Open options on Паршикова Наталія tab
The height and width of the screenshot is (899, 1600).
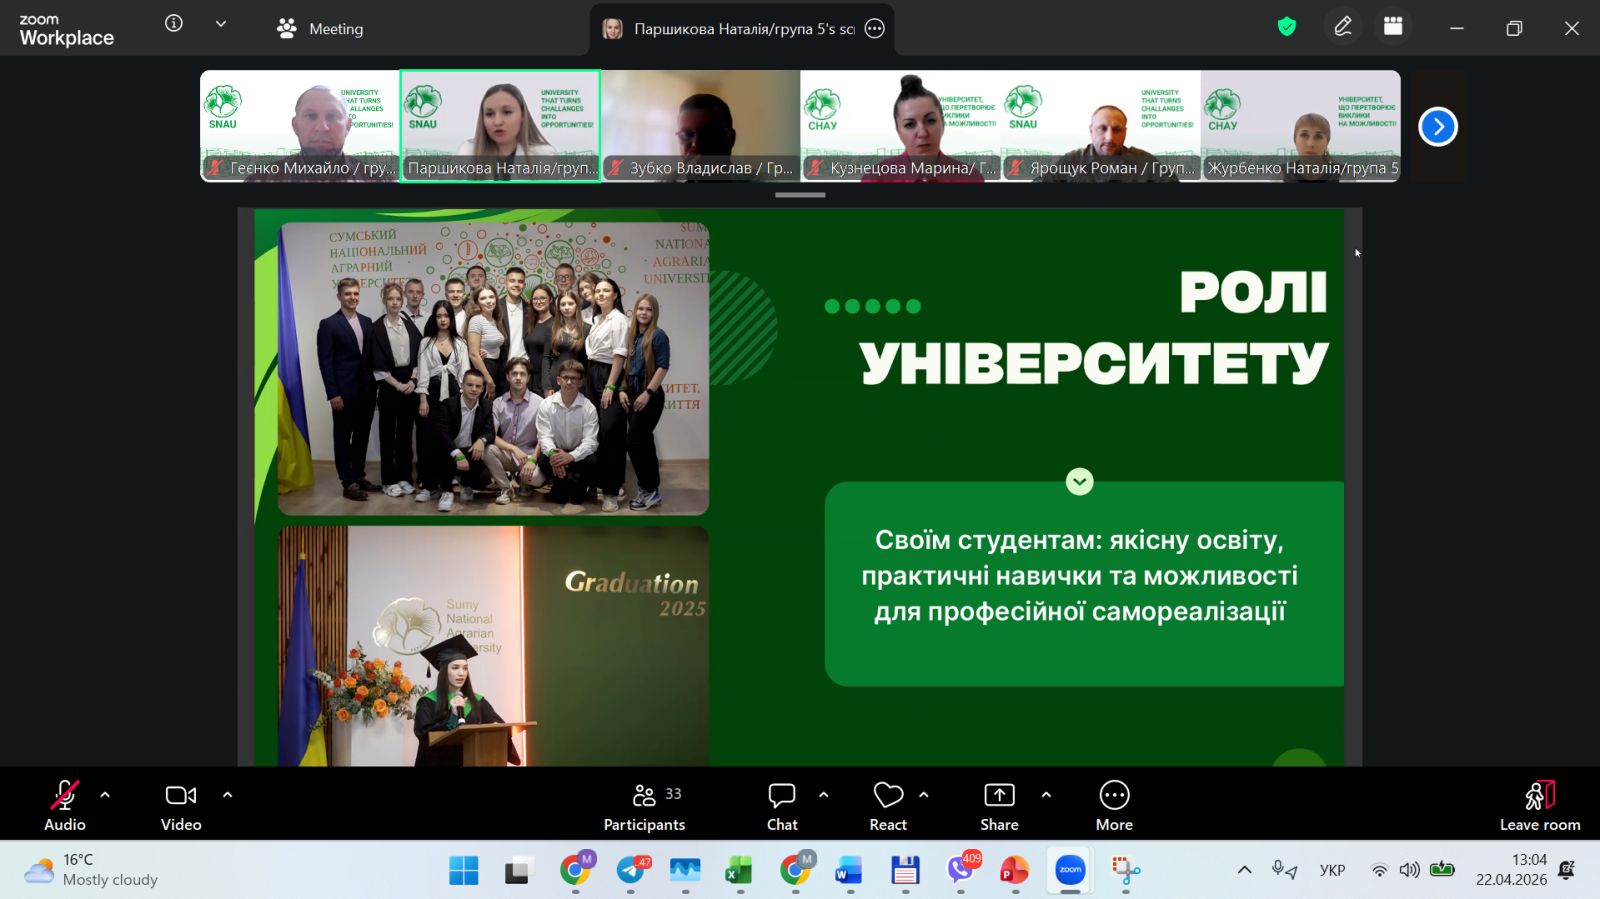pos(875,29)
